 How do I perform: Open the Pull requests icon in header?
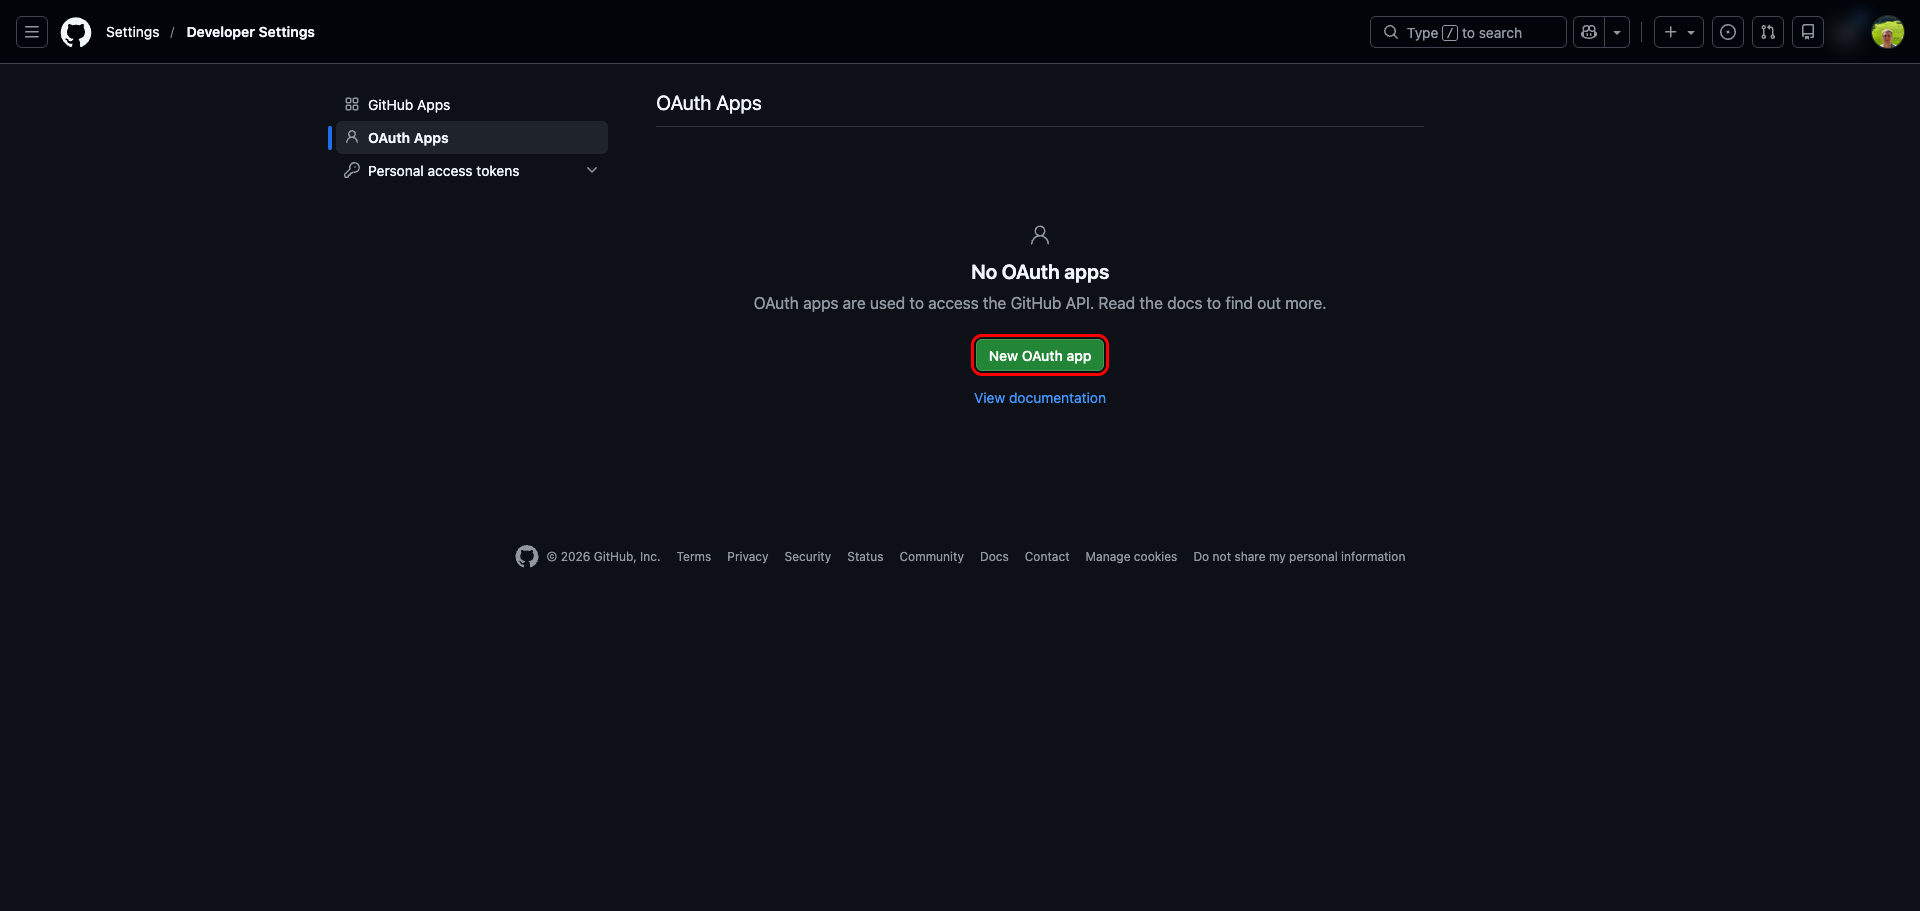(x=1768, y=32)
